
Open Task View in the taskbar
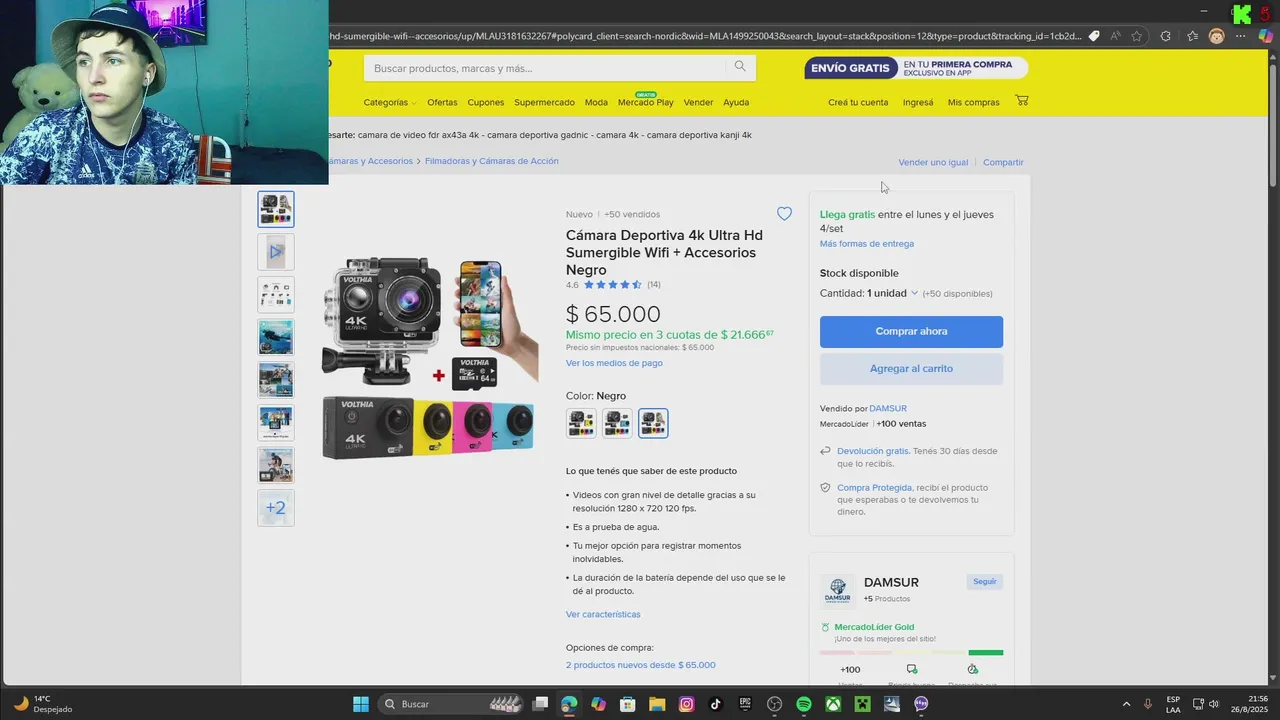coord(540,704)
